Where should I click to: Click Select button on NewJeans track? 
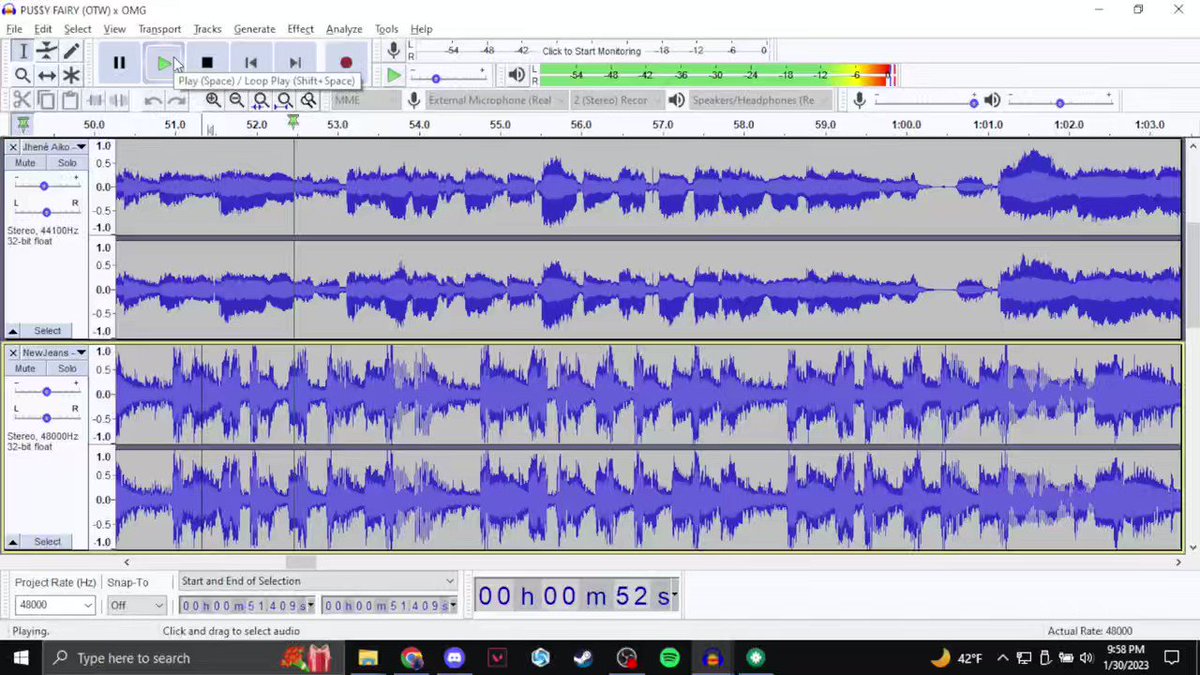pos(47,542)
